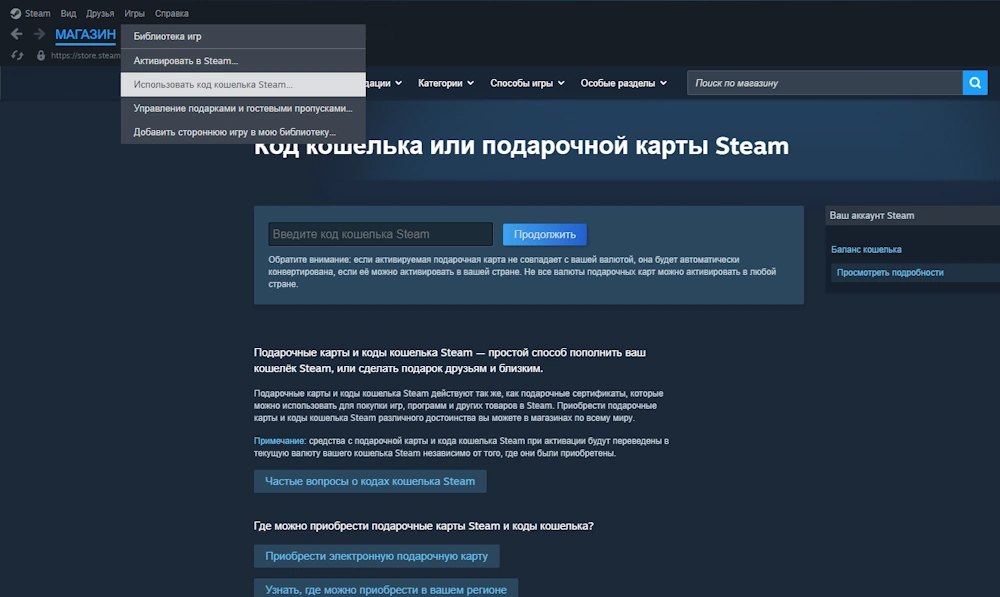Click Частые вопросы о кодах кошелька Steam
Viewport: 1000px width, 597px height.
pos(370,481)
